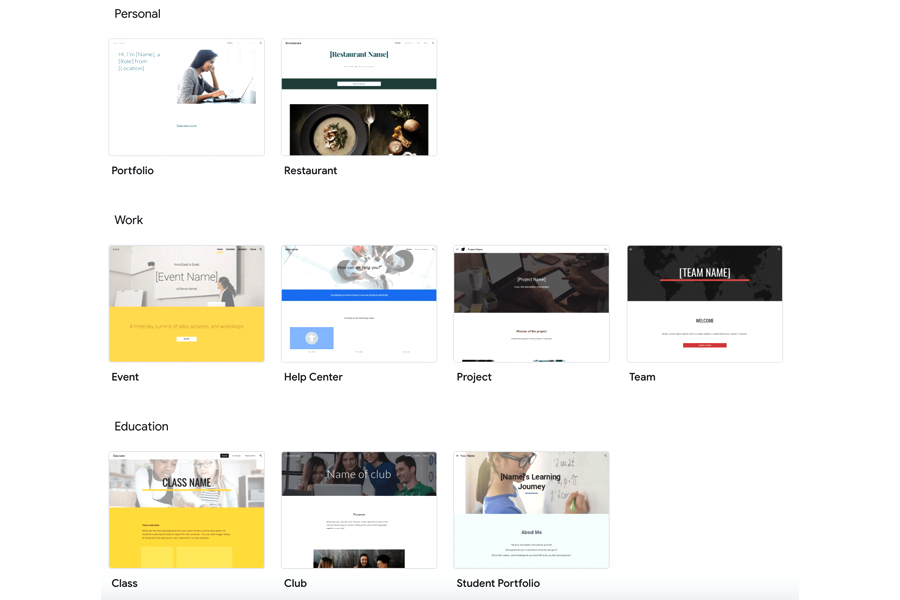Open the Class template thumbnail
The image size is (900, 600).
coord(186,510)
